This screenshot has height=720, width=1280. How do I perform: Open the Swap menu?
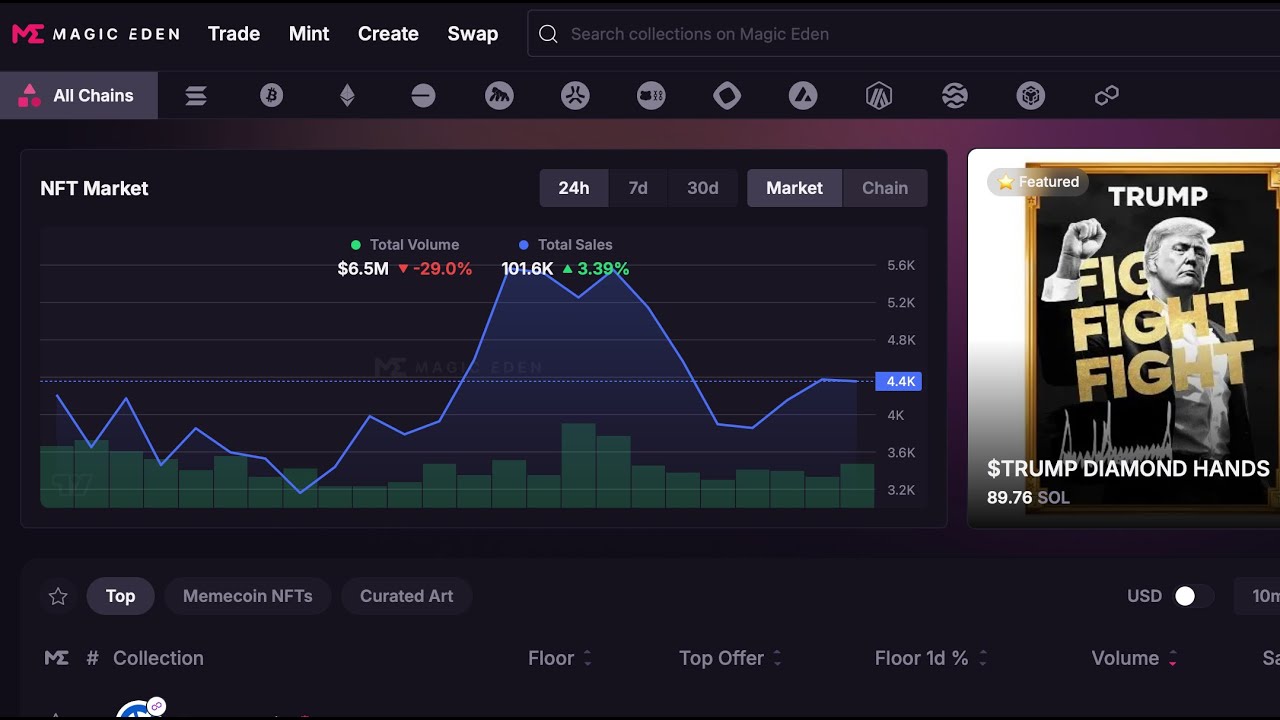coord(473,34)
